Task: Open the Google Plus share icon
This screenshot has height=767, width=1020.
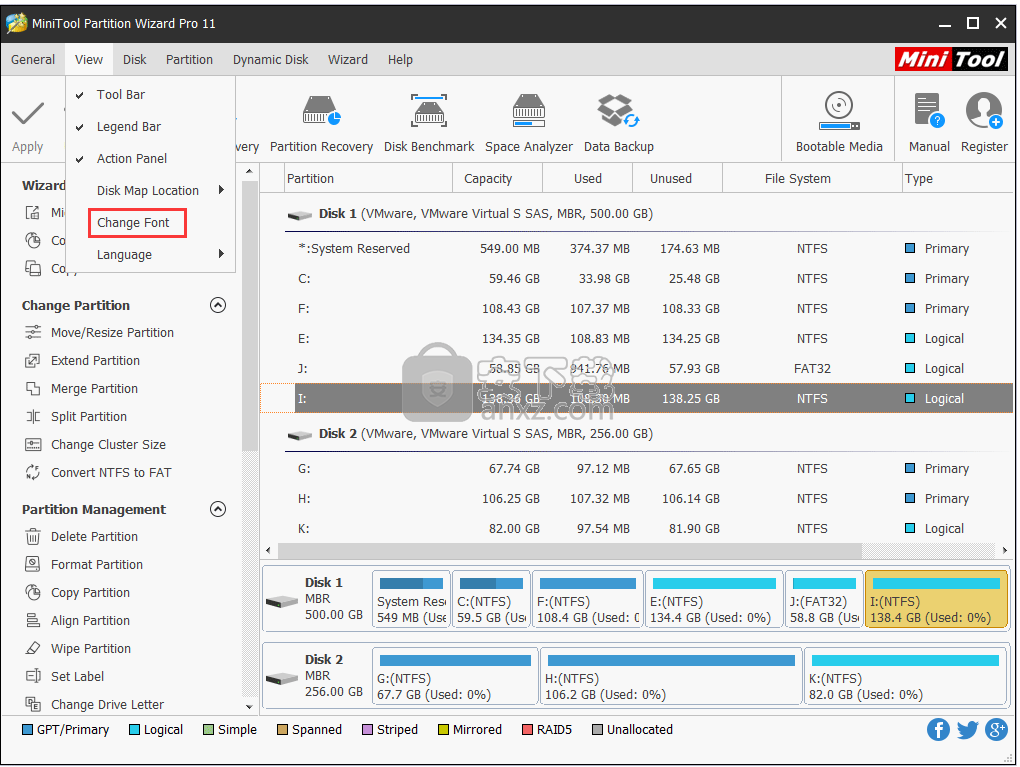Action: pos(996,730)
